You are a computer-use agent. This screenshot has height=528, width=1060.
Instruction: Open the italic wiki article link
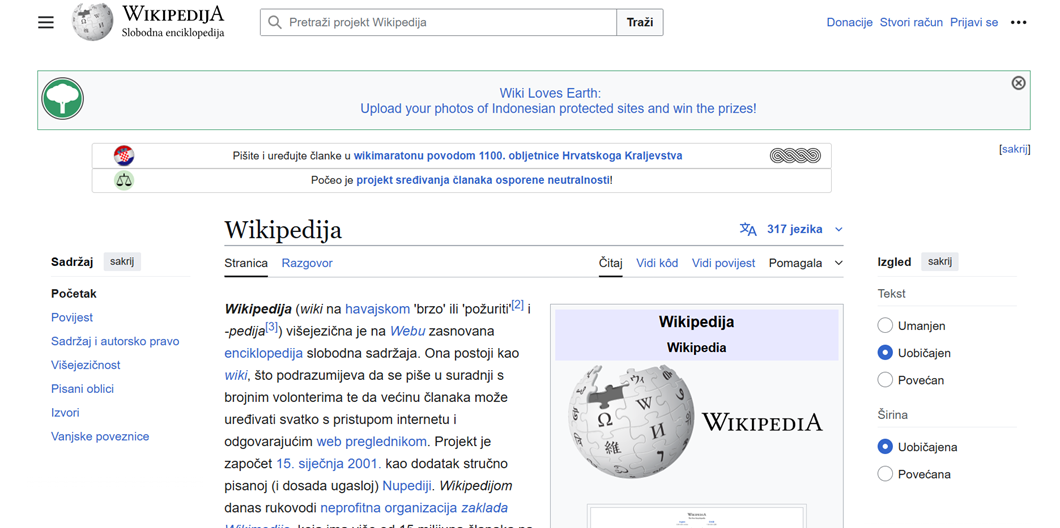point(236,375)
